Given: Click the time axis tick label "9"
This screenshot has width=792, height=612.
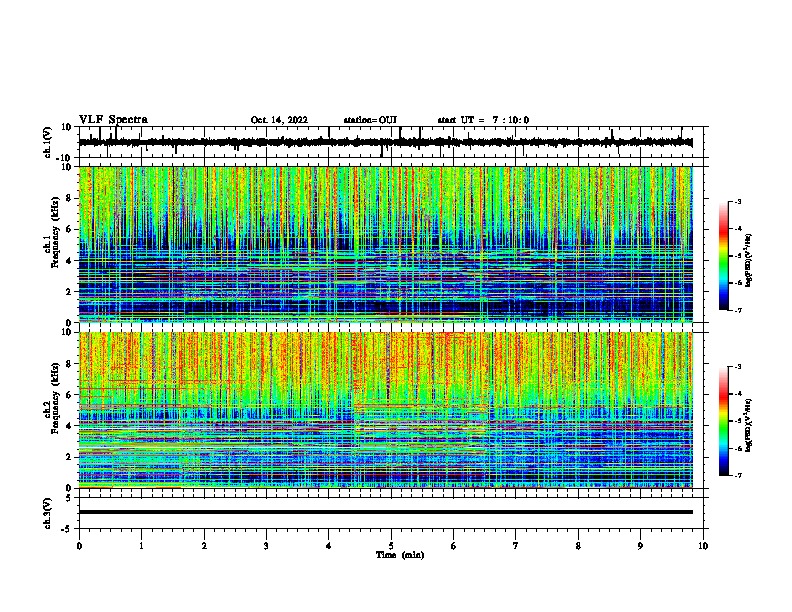Looking at the screenshot, I should coord(640,546).
